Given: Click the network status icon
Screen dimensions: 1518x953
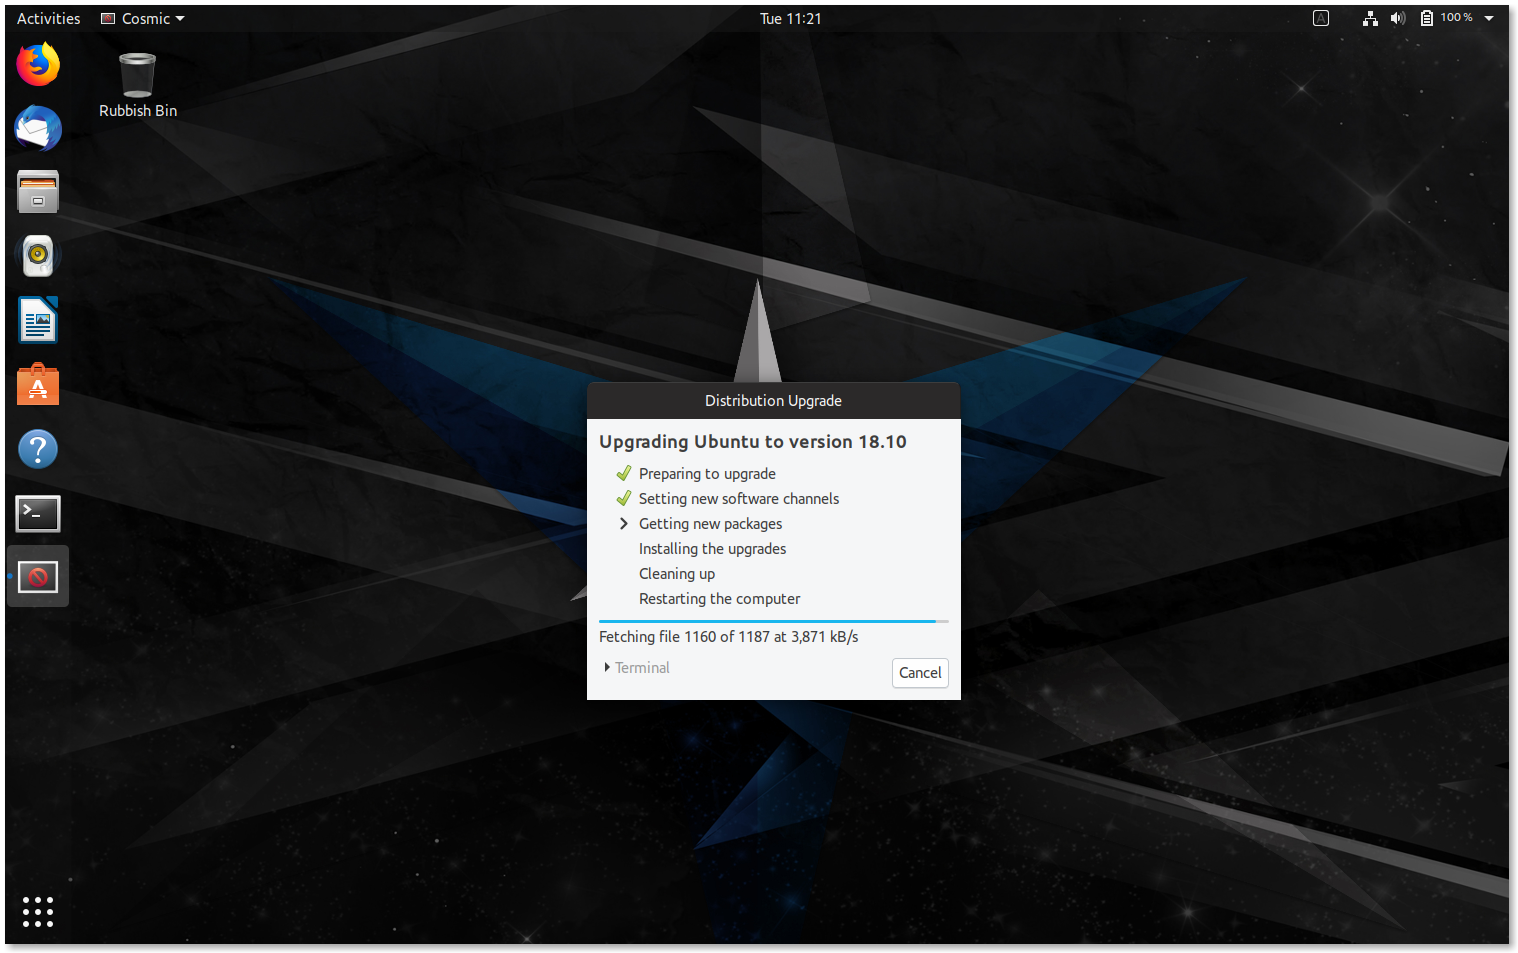Looking at the screenshot, I should pos(1370,18).
